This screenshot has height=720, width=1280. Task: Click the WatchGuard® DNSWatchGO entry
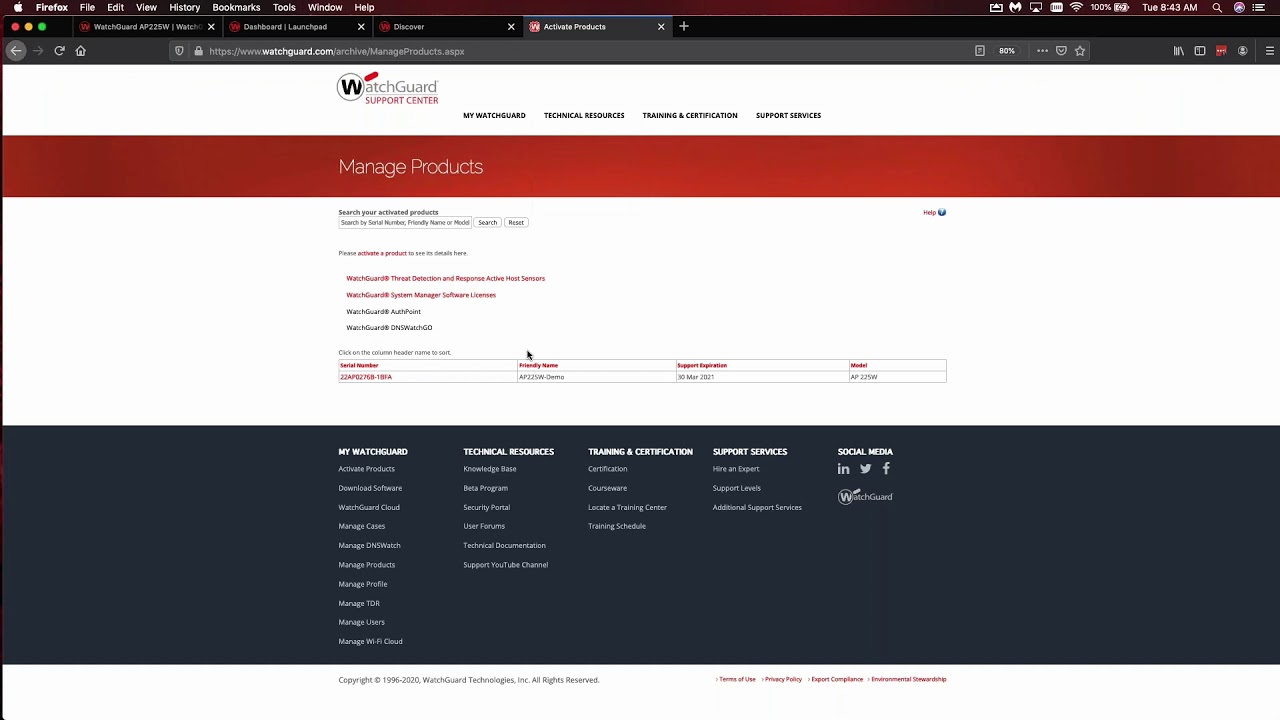(389, 328)
